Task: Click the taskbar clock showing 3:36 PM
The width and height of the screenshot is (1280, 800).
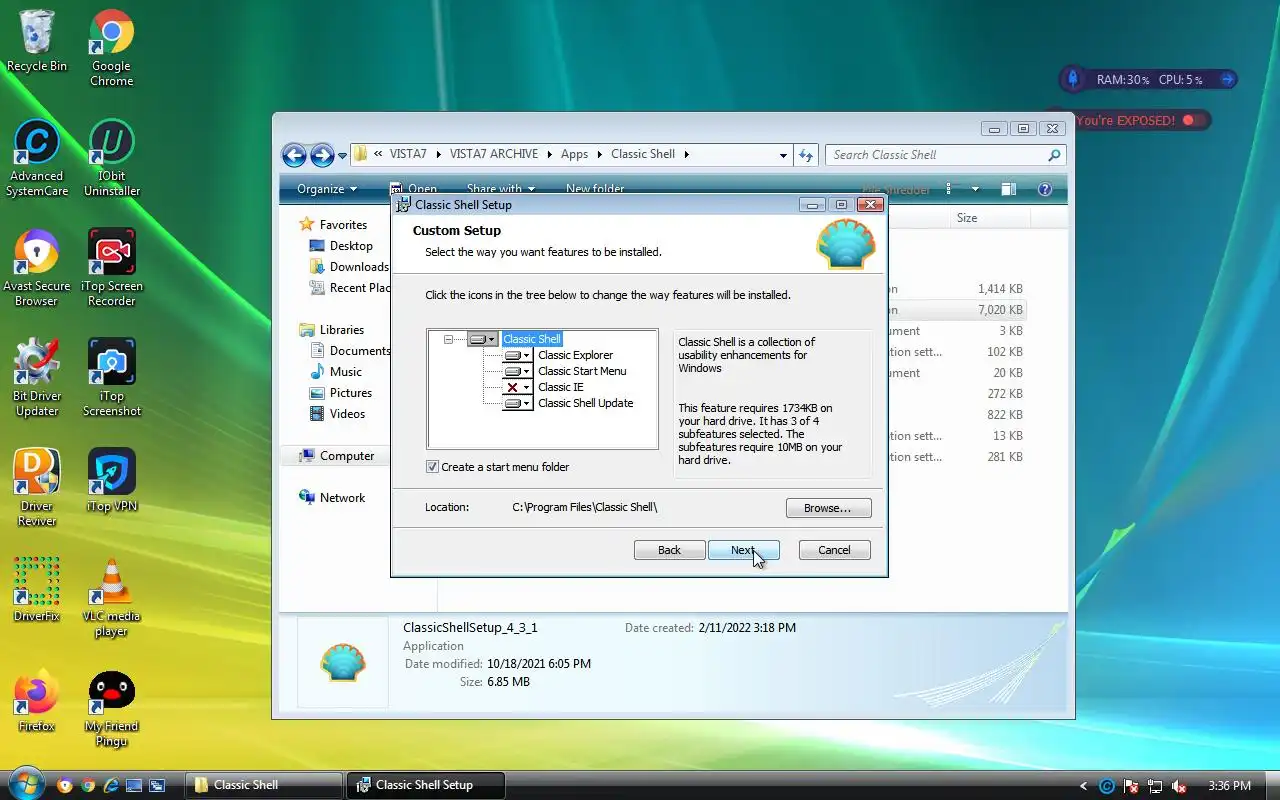Action: click(x=1229, y=786)
